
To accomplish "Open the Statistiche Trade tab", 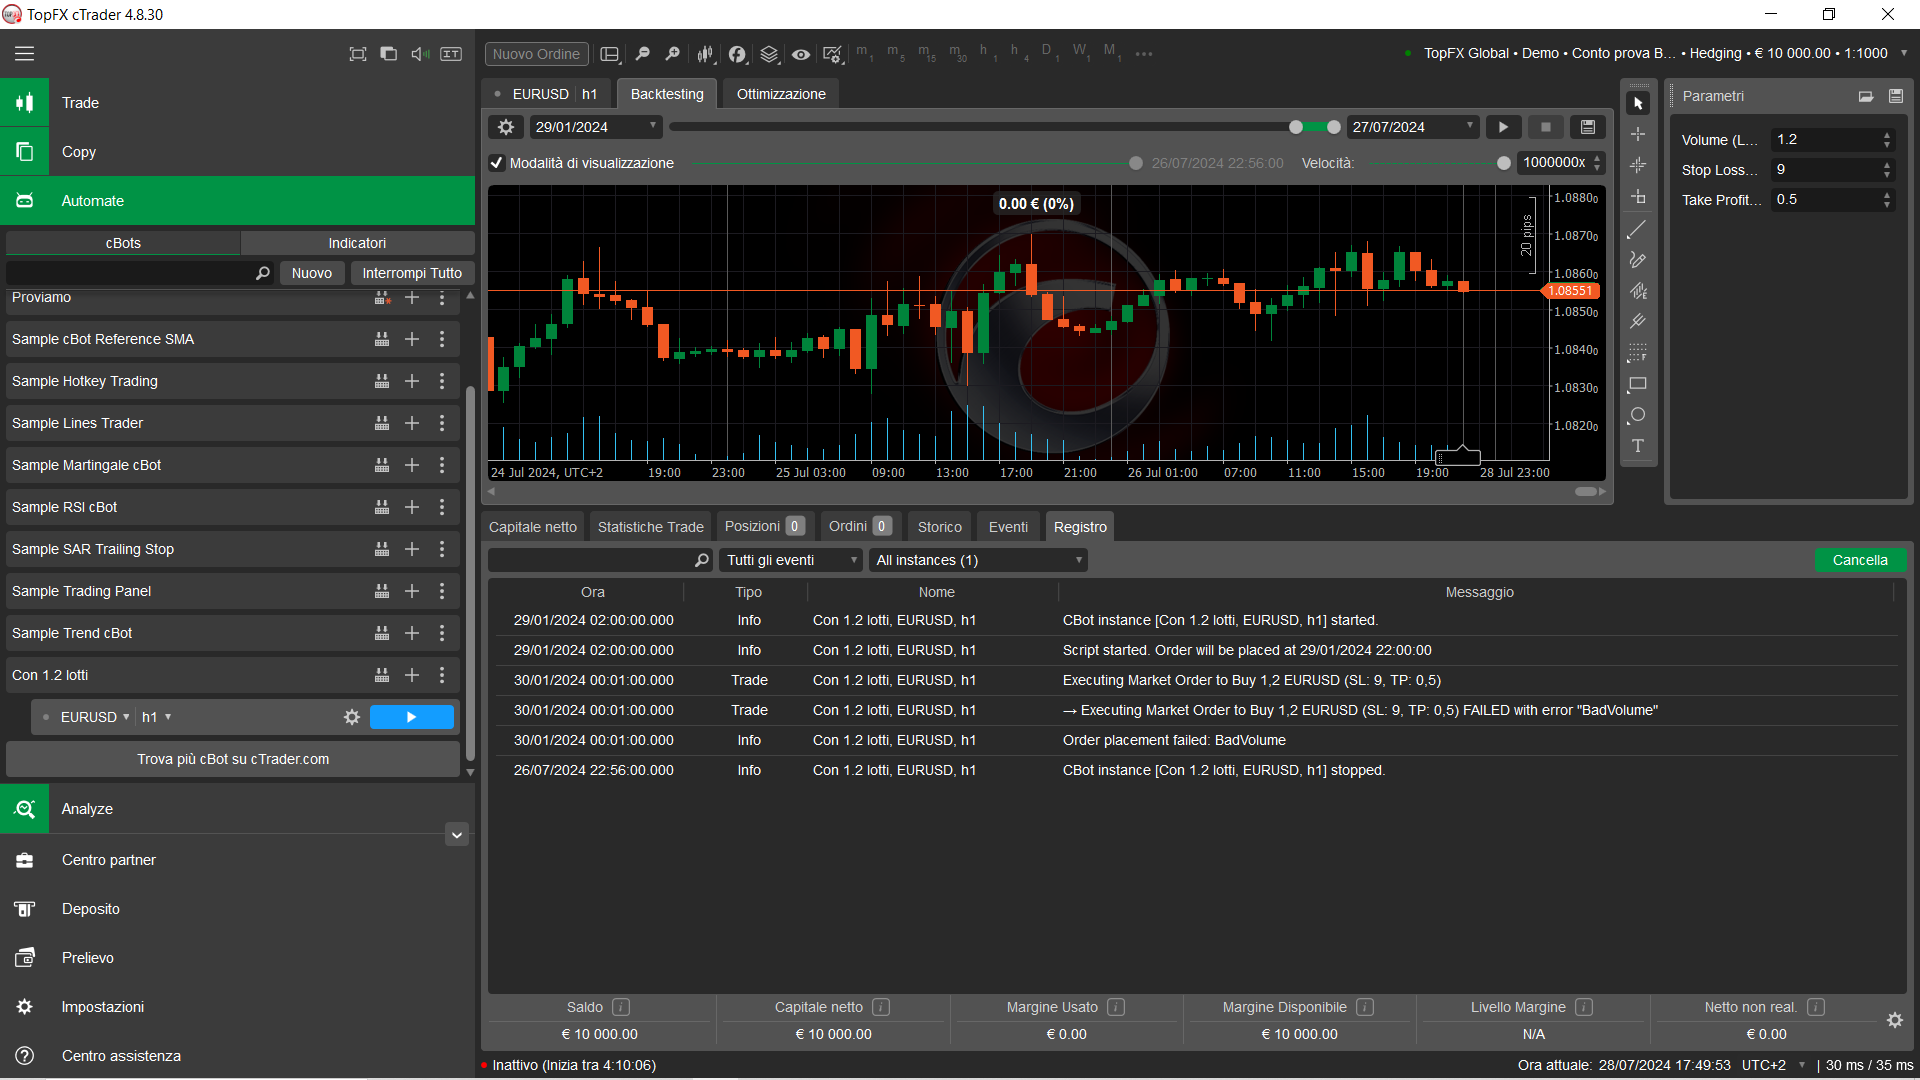I will [x=651, y=527].
